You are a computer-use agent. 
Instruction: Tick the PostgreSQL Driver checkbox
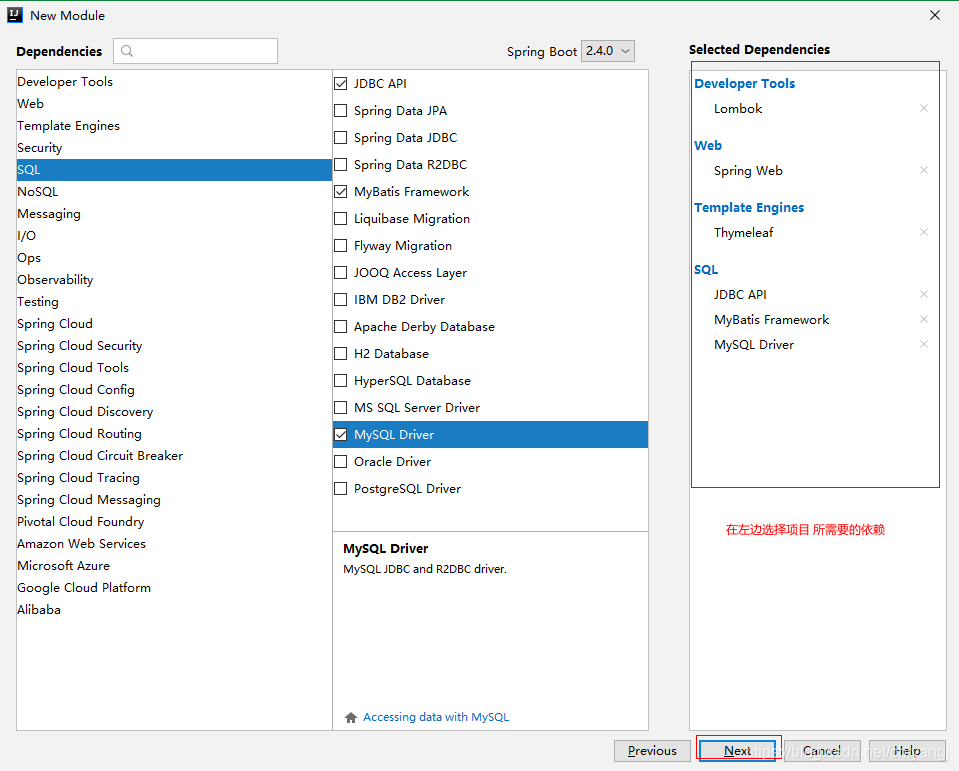tap(341, 489)
